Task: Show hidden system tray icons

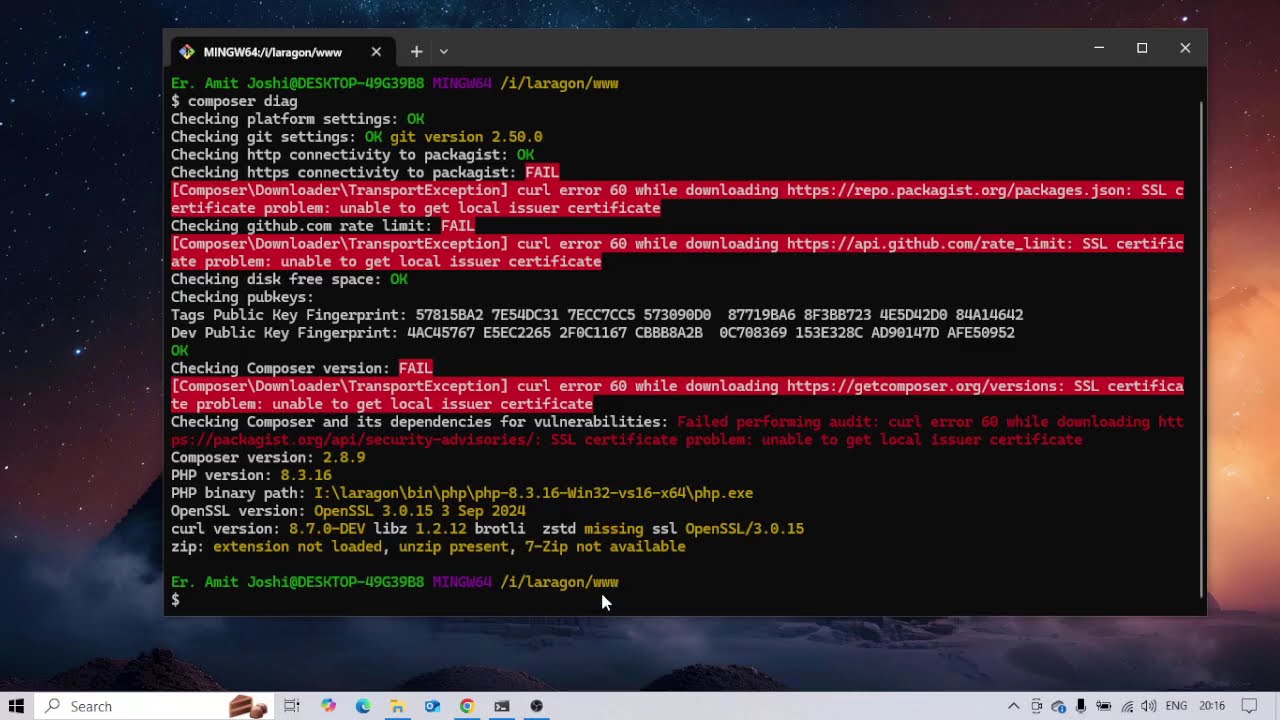Action: point(1013,706)
